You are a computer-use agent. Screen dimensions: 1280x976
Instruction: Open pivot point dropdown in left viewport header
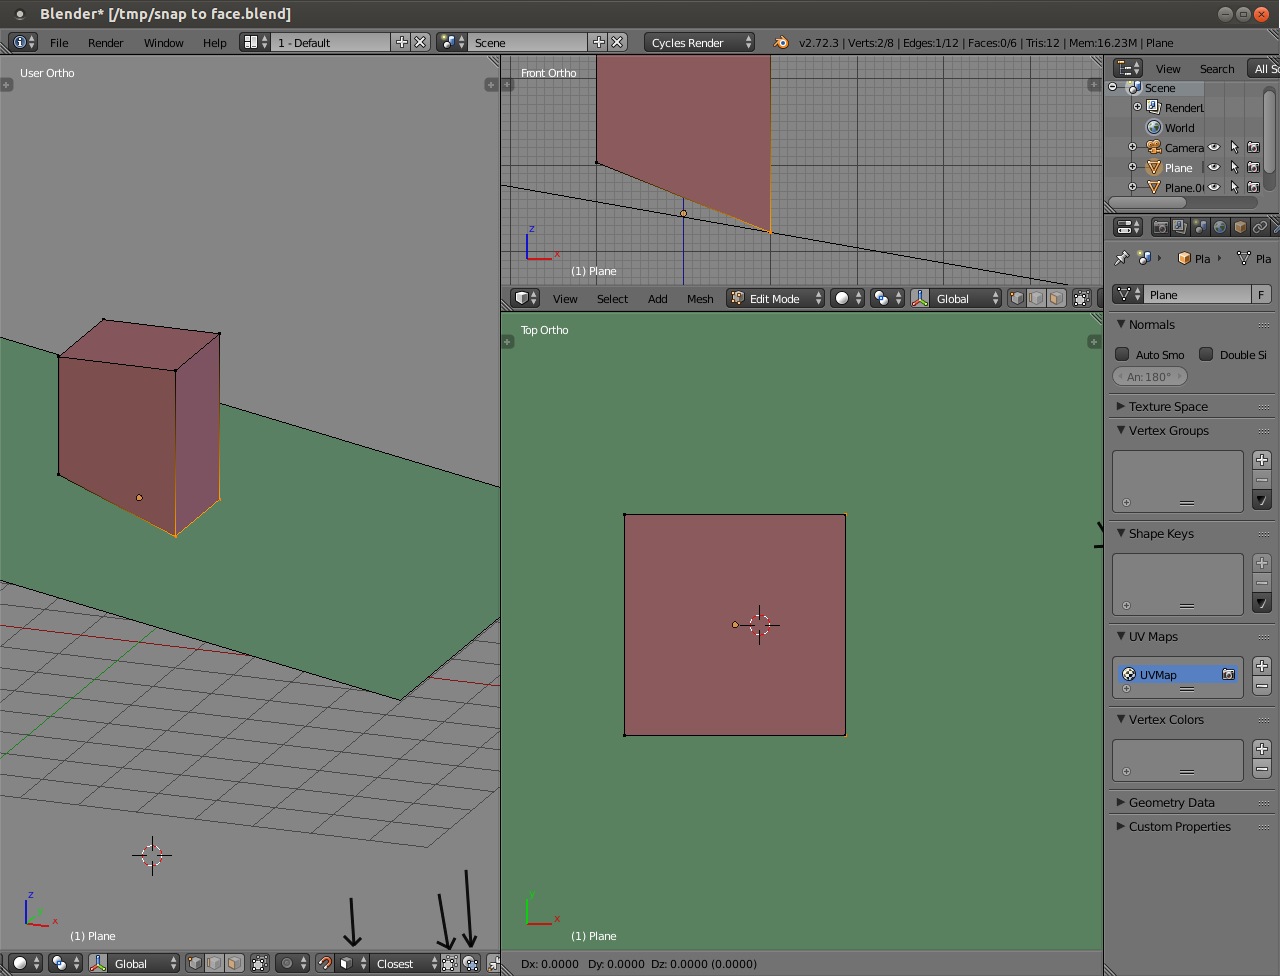click(x=65, y=963)
